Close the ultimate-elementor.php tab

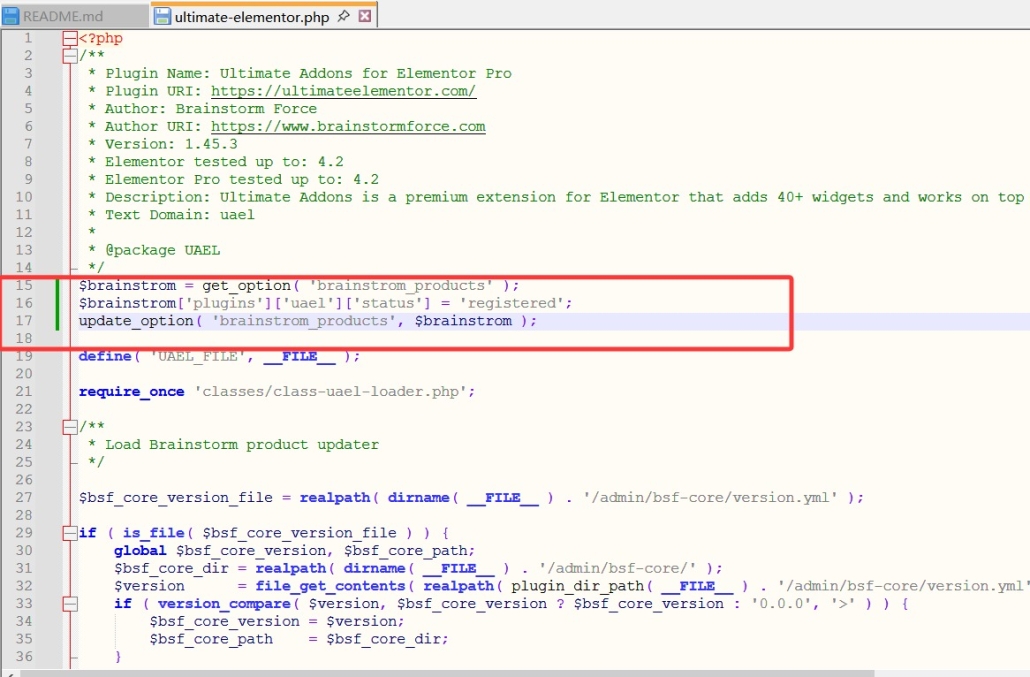tap(365, 16)
